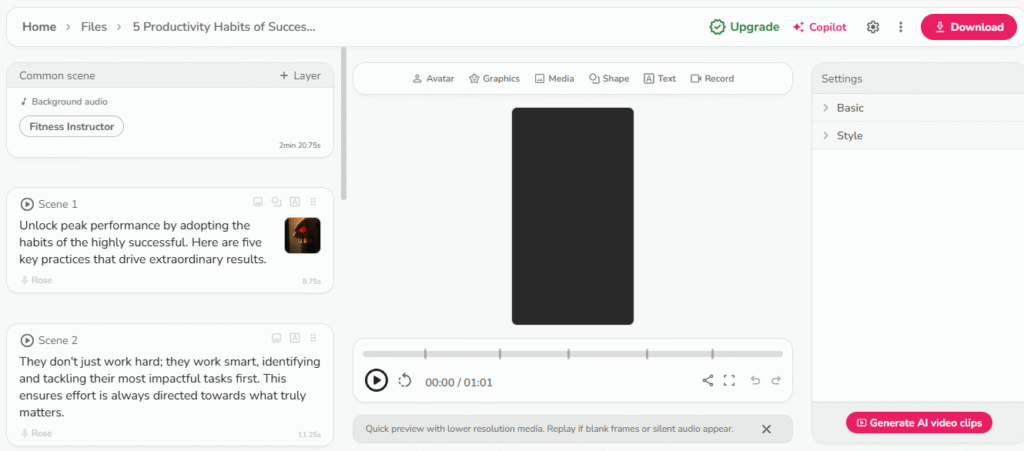Click the redo arrow icon

[776, 381]
